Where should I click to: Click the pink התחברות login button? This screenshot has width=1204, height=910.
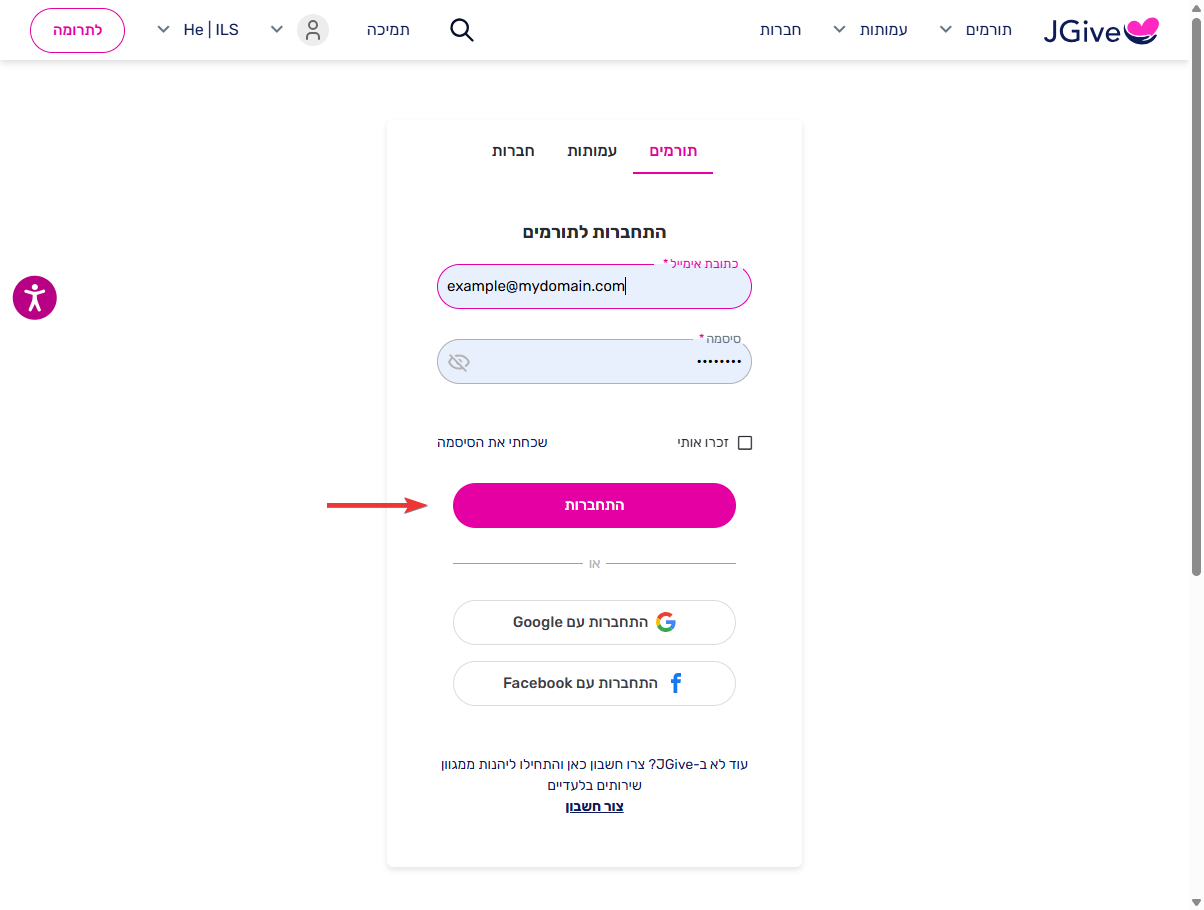point(594,505)
